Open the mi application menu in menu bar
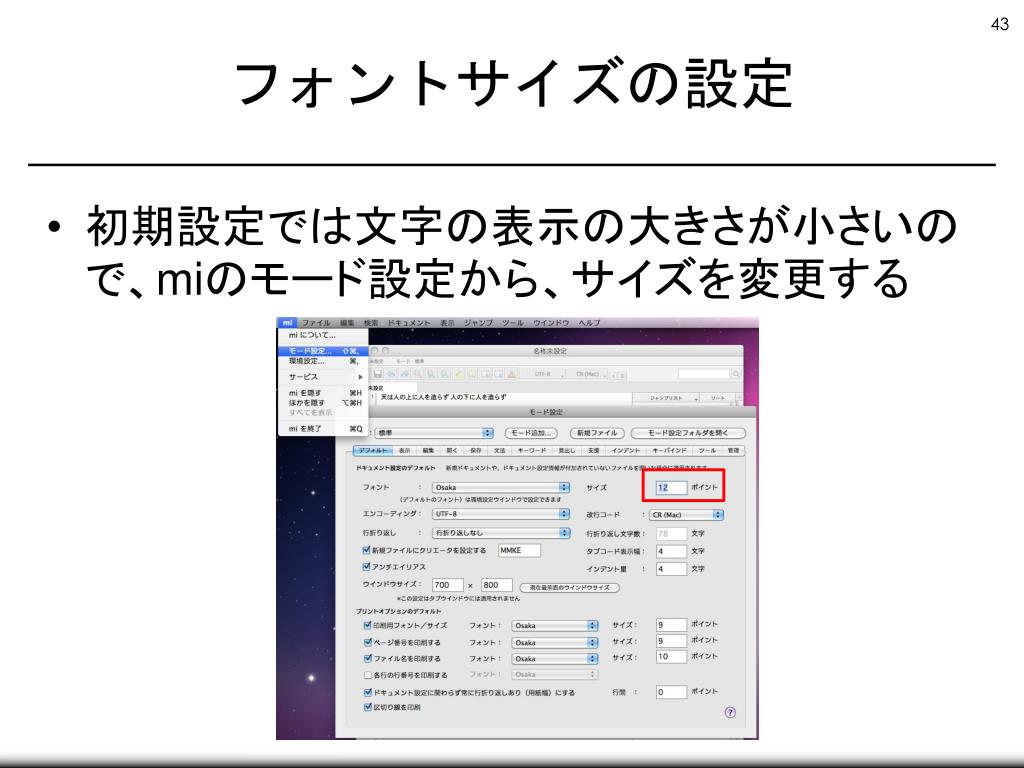This screenshot has width=1024, height=768. pyautogui.click(x=287, y=323)
